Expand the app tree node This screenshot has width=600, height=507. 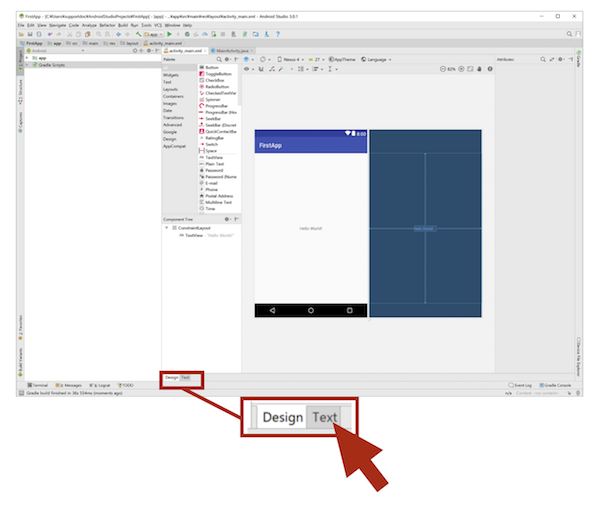[x=27, y=58]
